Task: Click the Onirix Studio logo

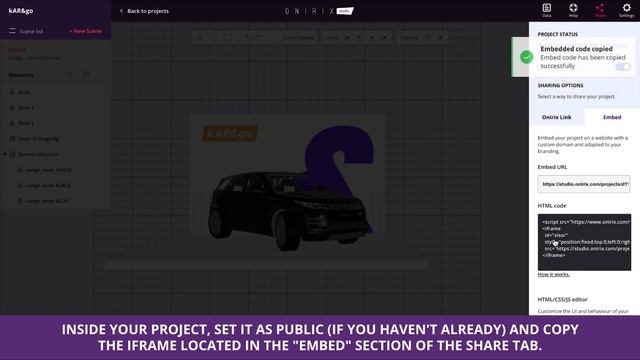Action: coord(319,11)
